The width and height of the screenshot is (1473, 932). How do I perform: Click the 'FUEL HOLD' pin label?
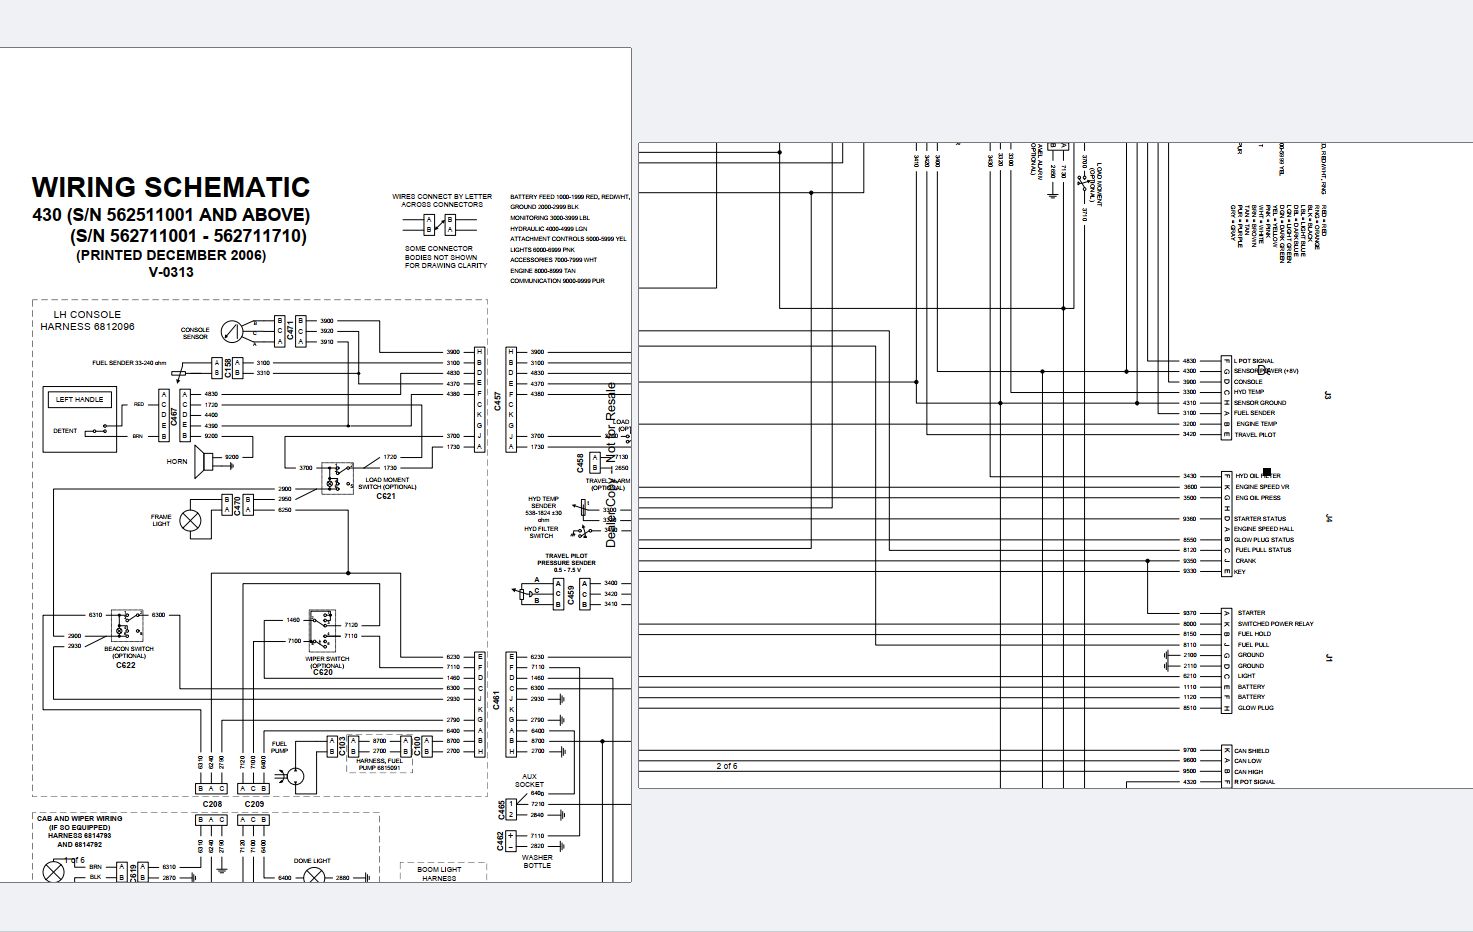point(1254,634)
